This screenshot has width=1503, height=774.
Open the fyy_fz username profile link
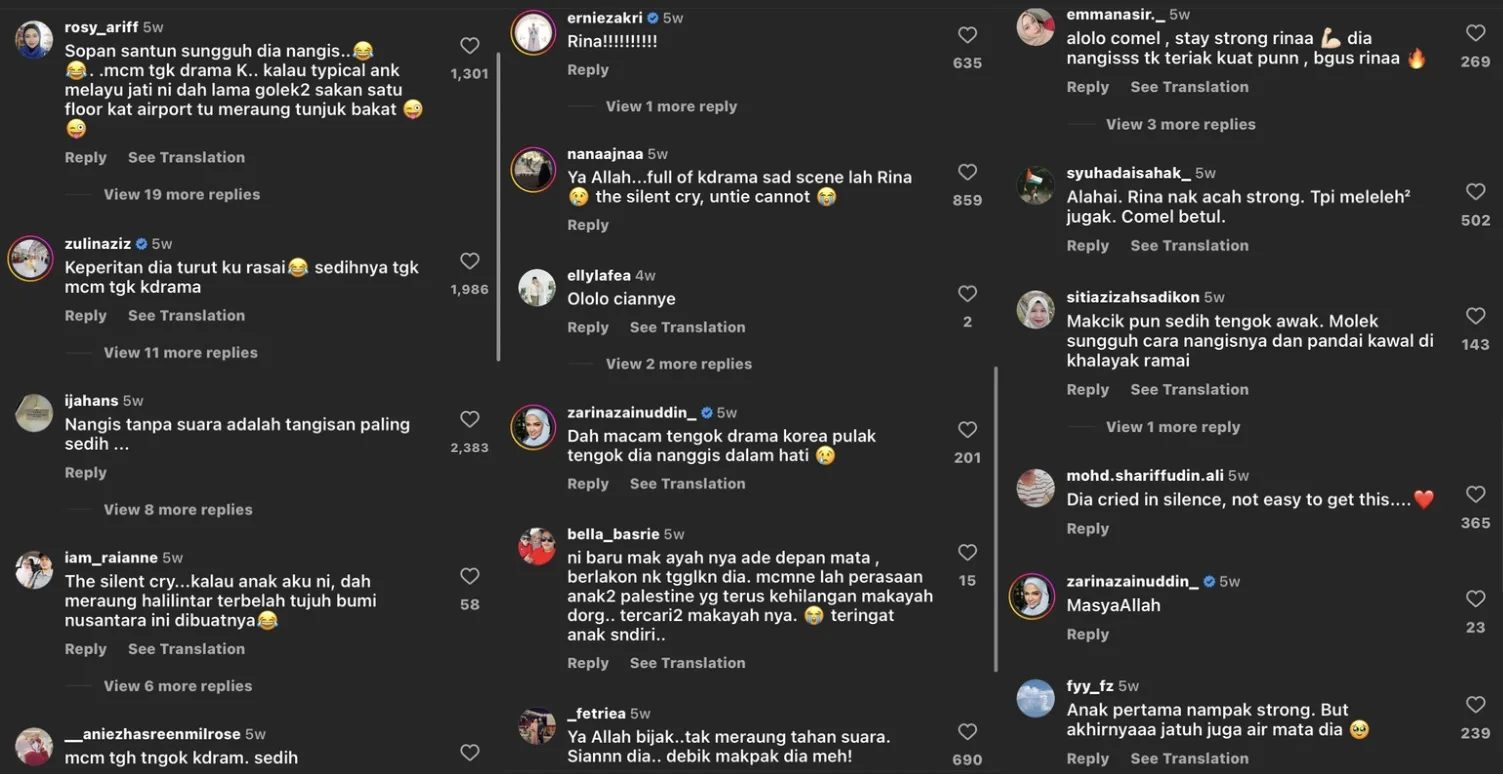pos(1090,686)
